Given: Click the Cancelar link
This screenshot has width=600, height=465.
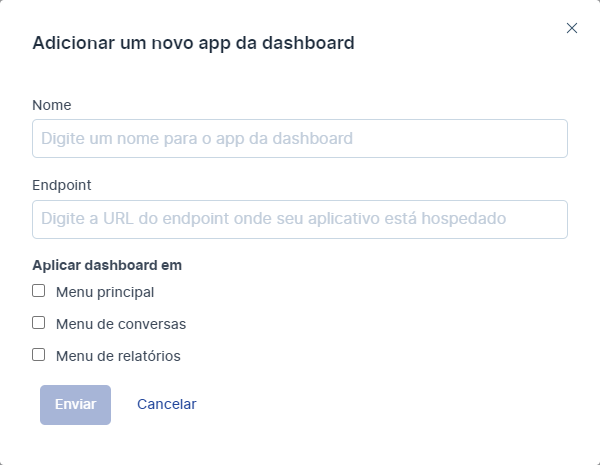Looking at the screenshot, I should (167, 405).
